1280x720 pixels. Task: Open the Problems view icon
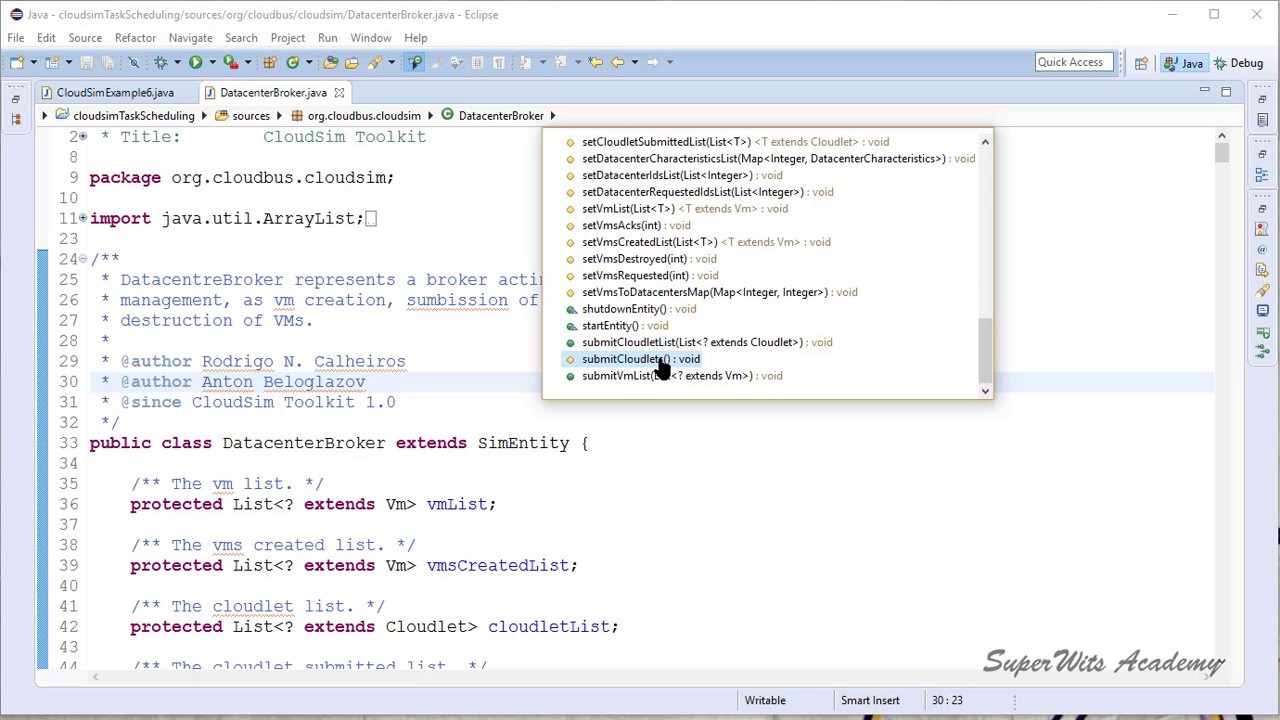coord(1262,230)
